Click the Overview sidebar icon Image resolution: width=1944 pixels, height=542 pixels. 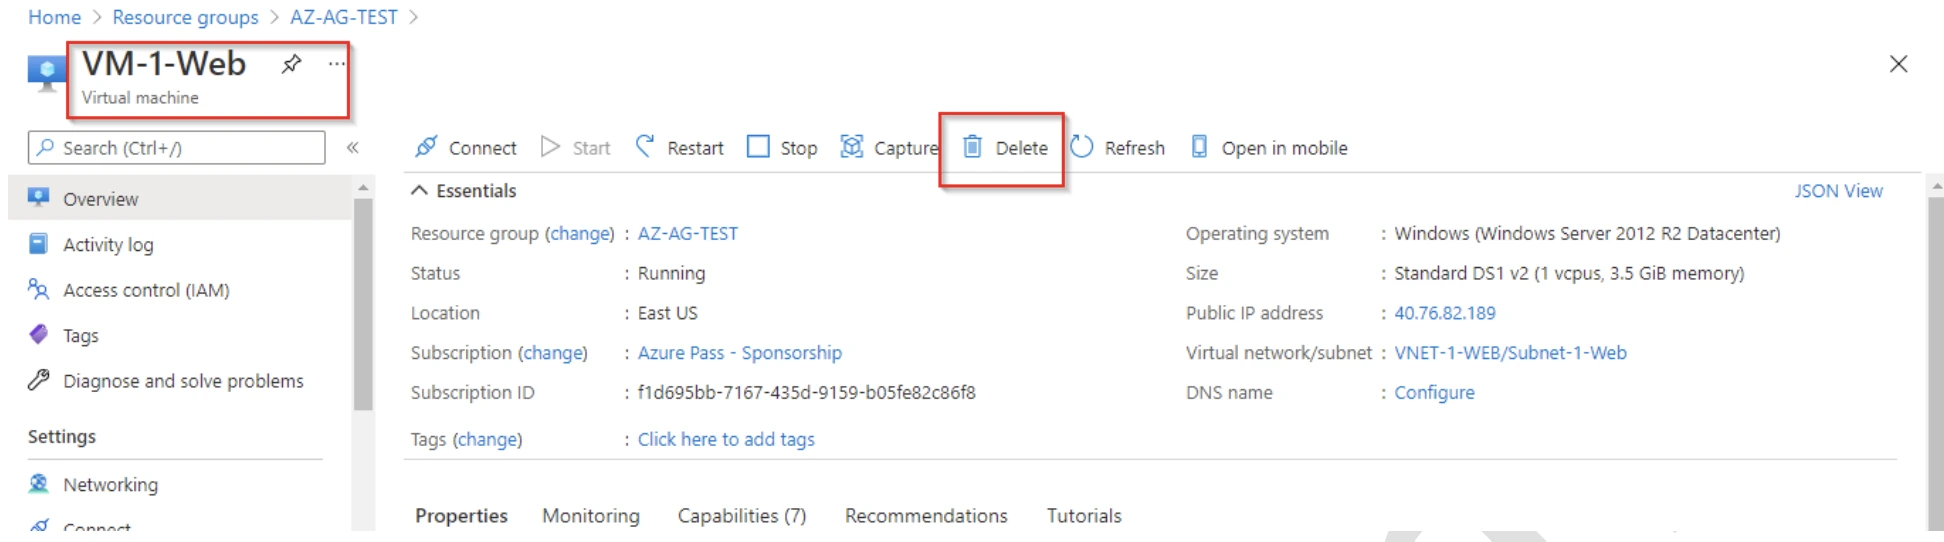38,197
